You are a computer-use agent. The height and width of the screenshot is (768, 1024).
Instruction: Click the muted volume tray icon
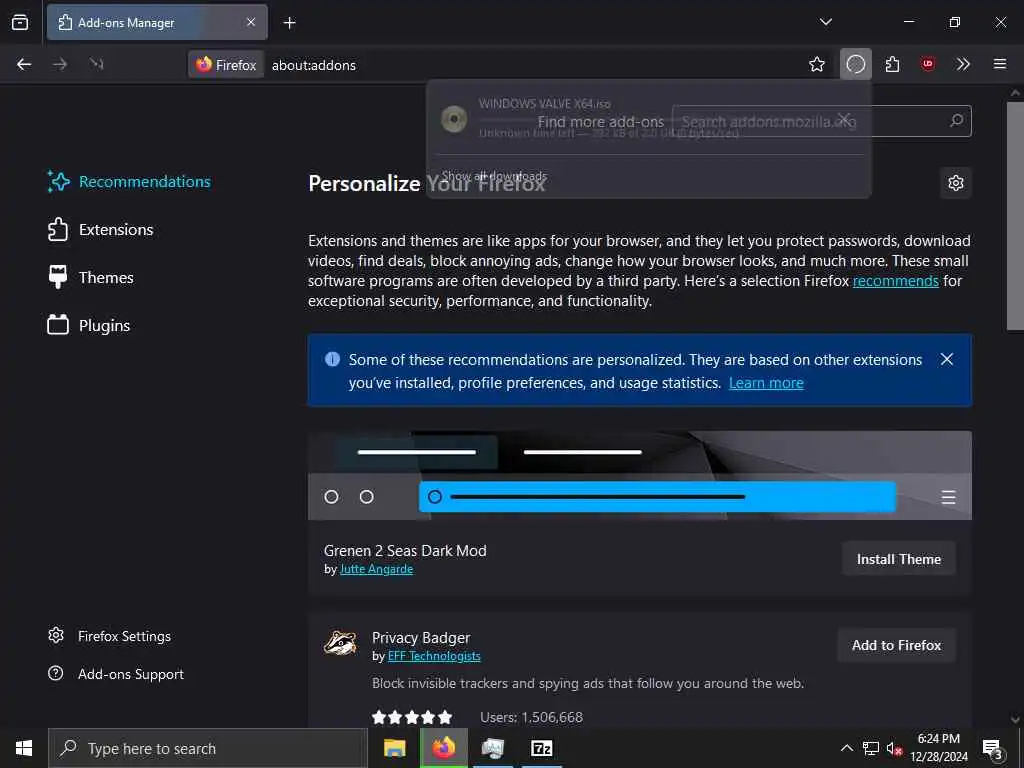(x=894, y=748)
